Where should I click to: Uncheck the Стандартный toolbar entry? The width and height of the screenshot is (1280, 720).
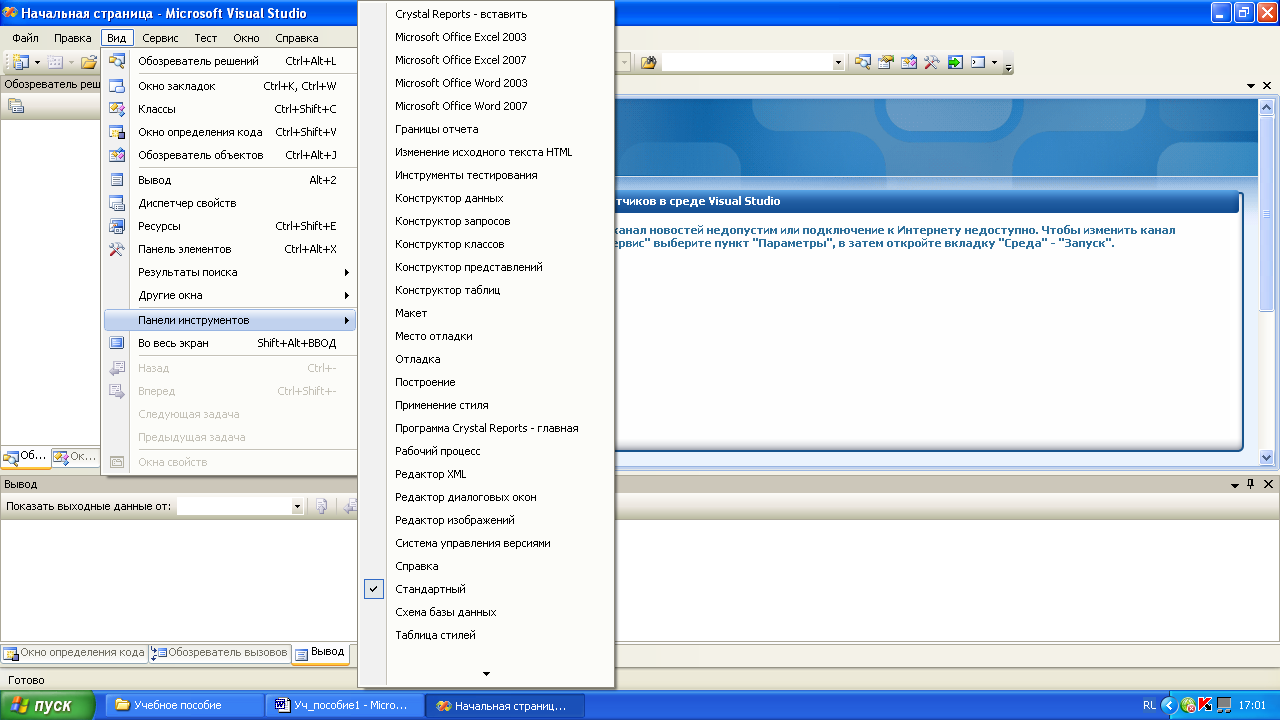pyautogui.click(x=486, y=589)
